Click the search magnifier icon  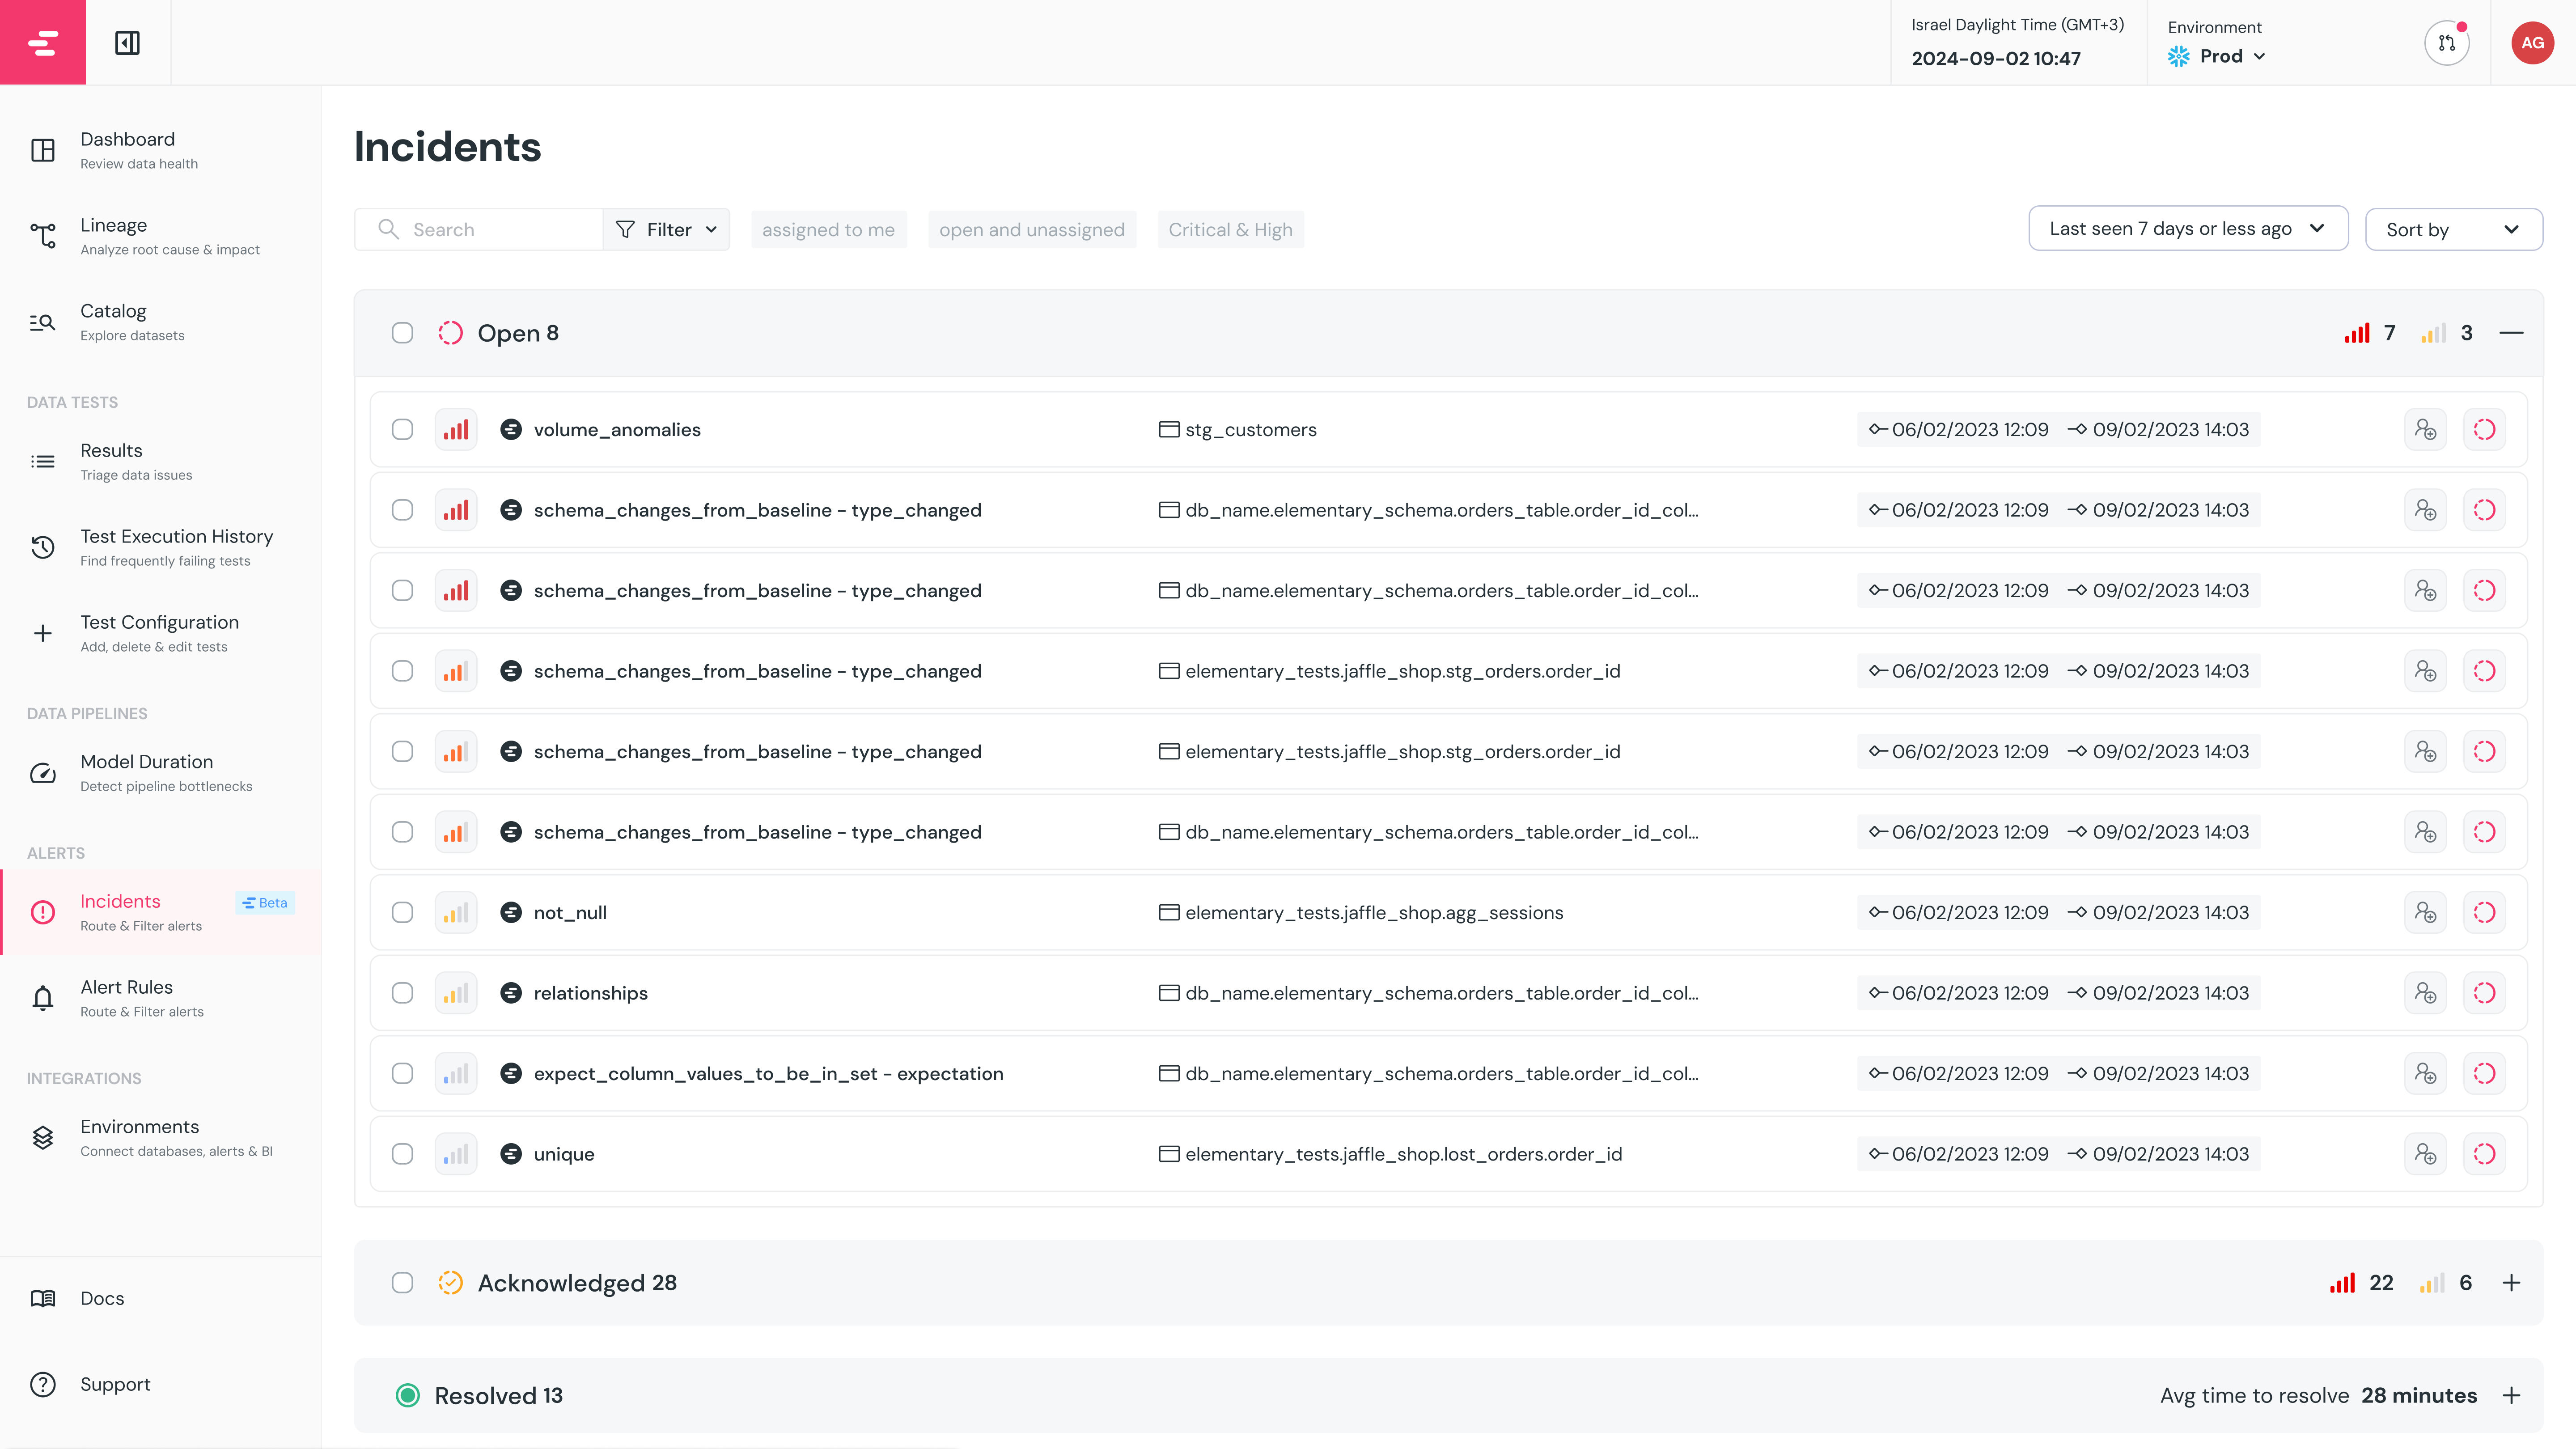coord(389,229)
